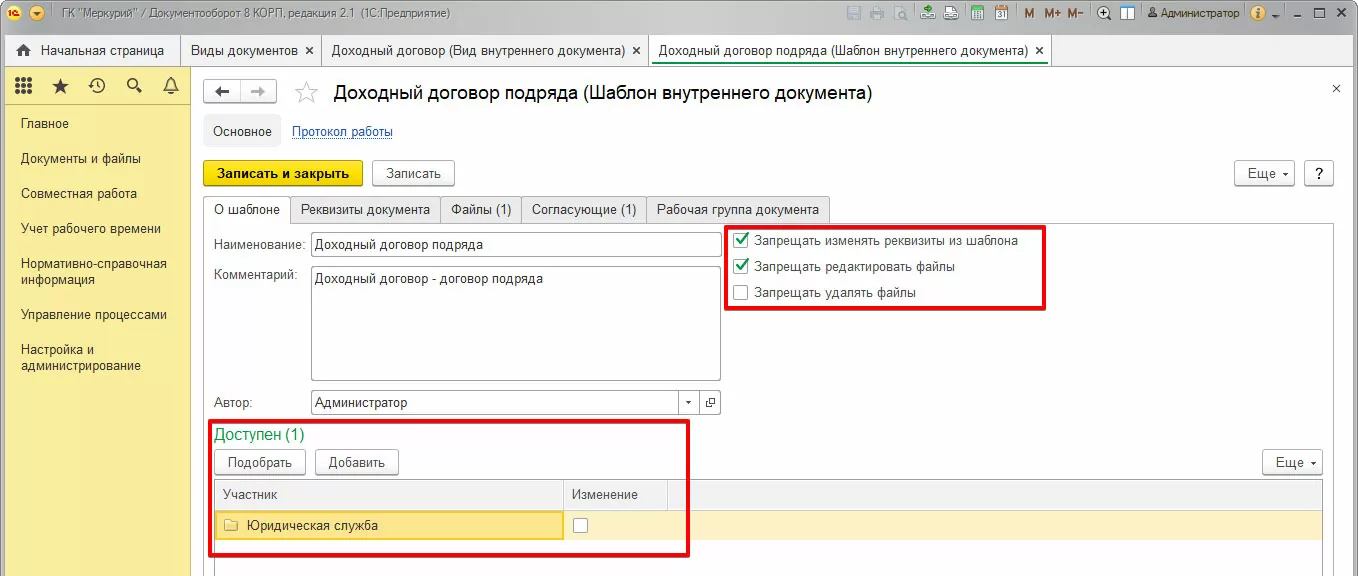Close the Виды документов tab
The width and height of the screenshot is (1358, 576).
(309, 51)
